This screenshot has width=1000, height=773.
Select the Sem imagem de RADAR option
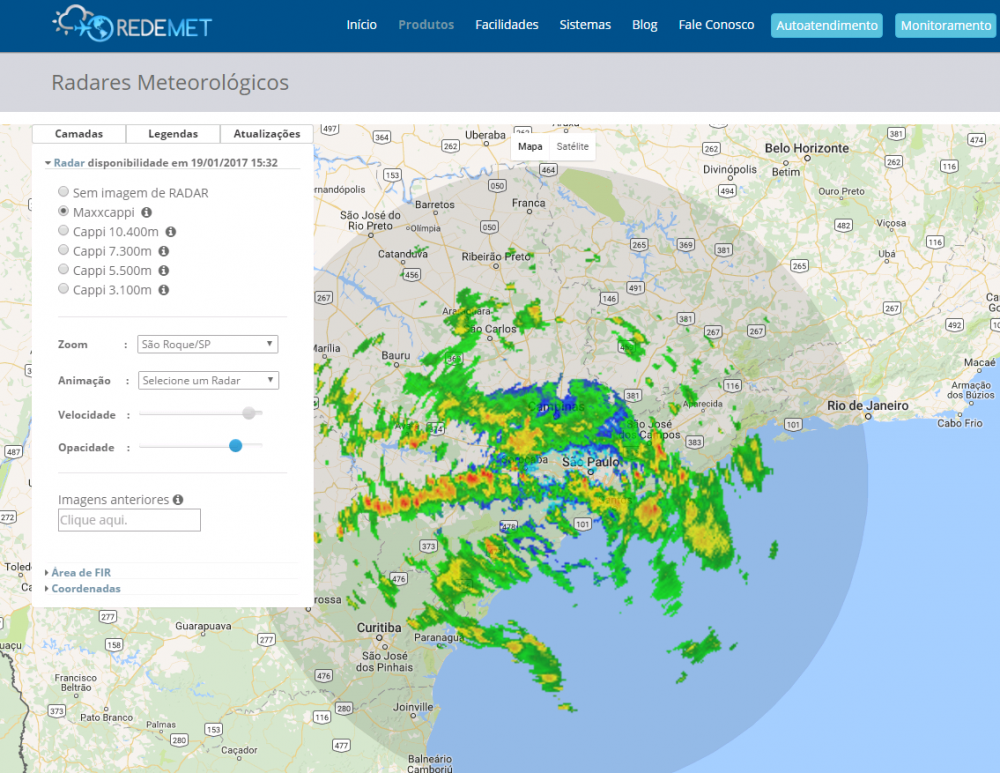[x=63, y=192]
